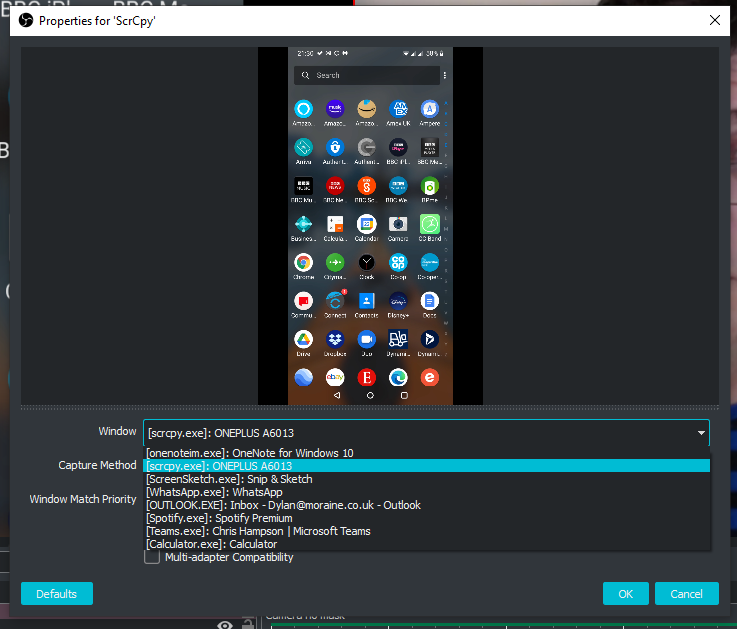
Task: Tap the green Citymapper icon
Action: pos(335,263)
